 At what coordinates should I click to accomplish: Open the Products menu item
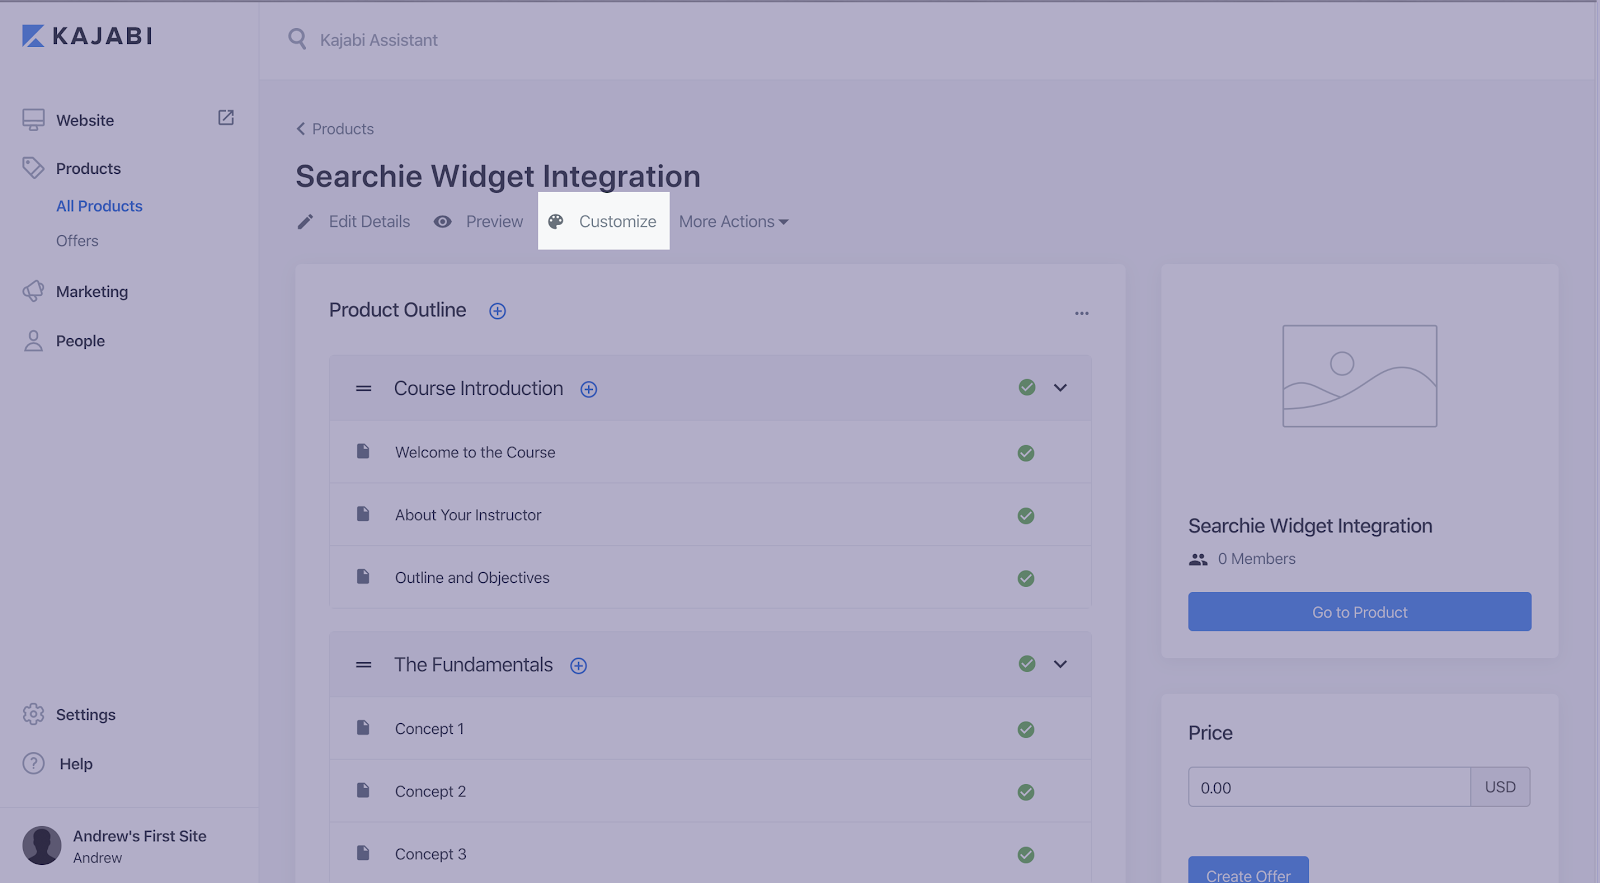coord(88,168)
